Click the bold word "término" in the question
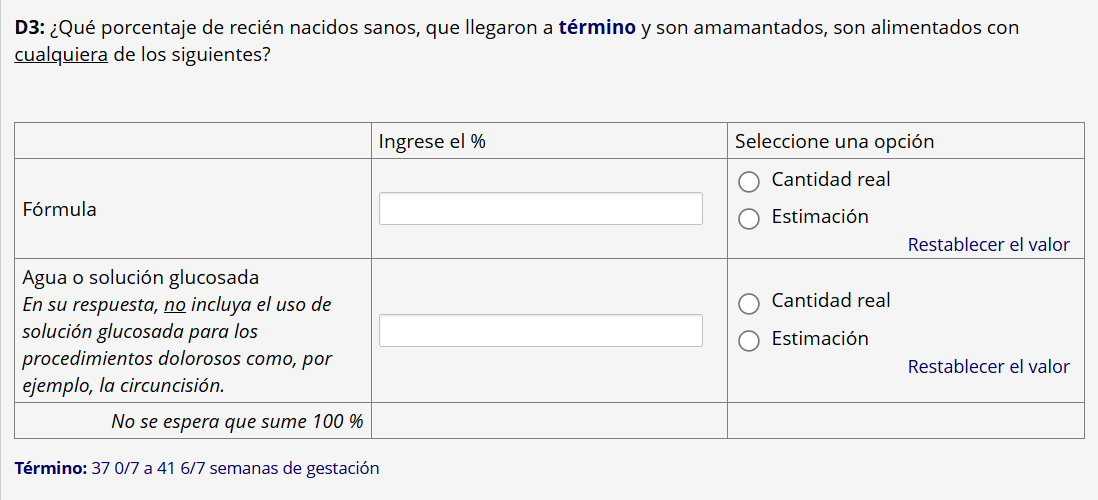This screenshot has width=1098, height=500. tap(597, 28)
